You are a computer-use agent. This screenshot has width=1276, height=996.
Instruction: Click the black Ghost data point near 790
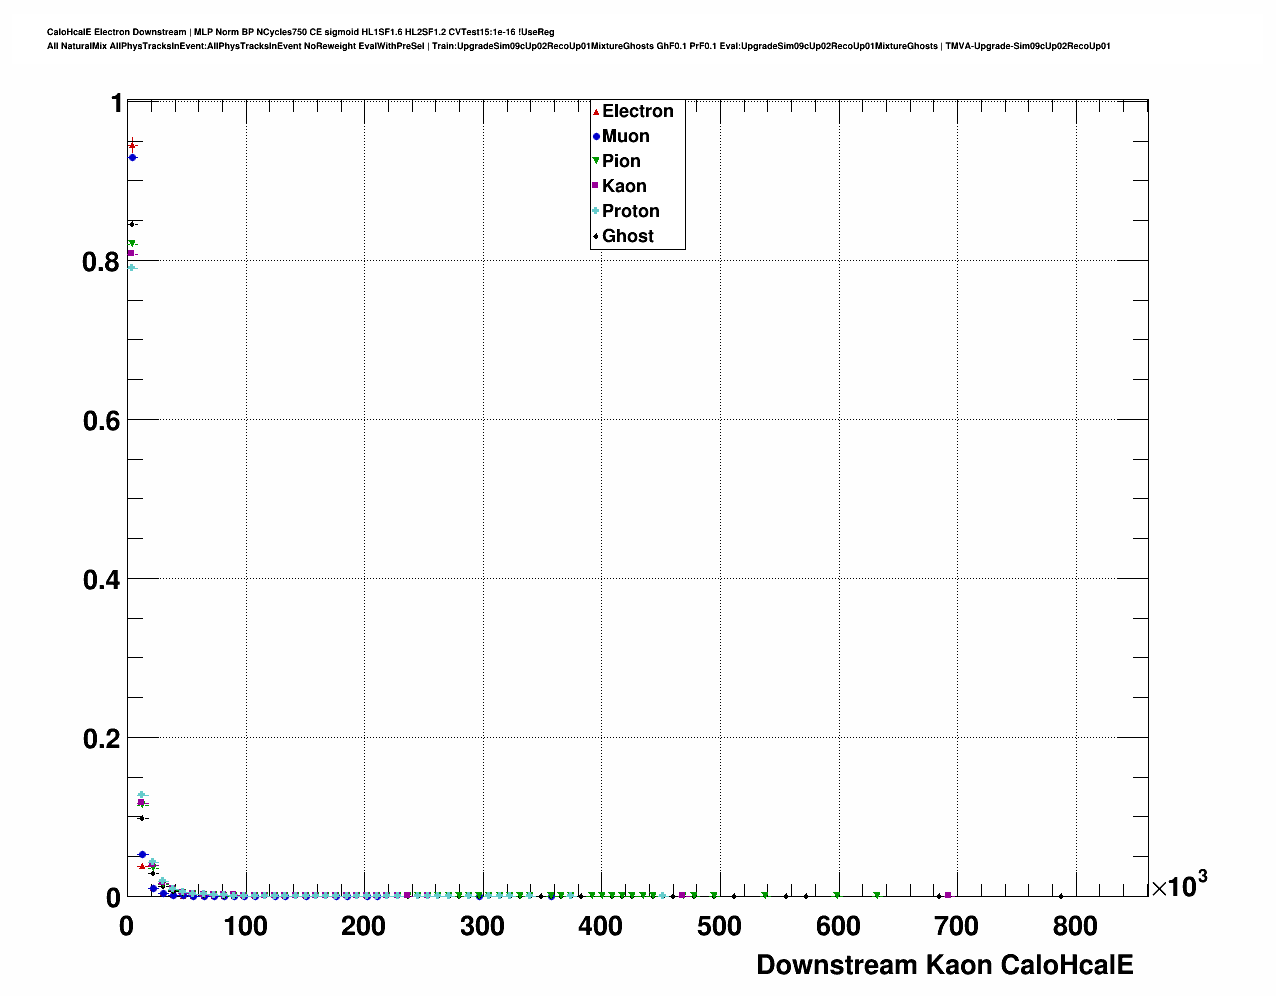(x=1061, y=896)
